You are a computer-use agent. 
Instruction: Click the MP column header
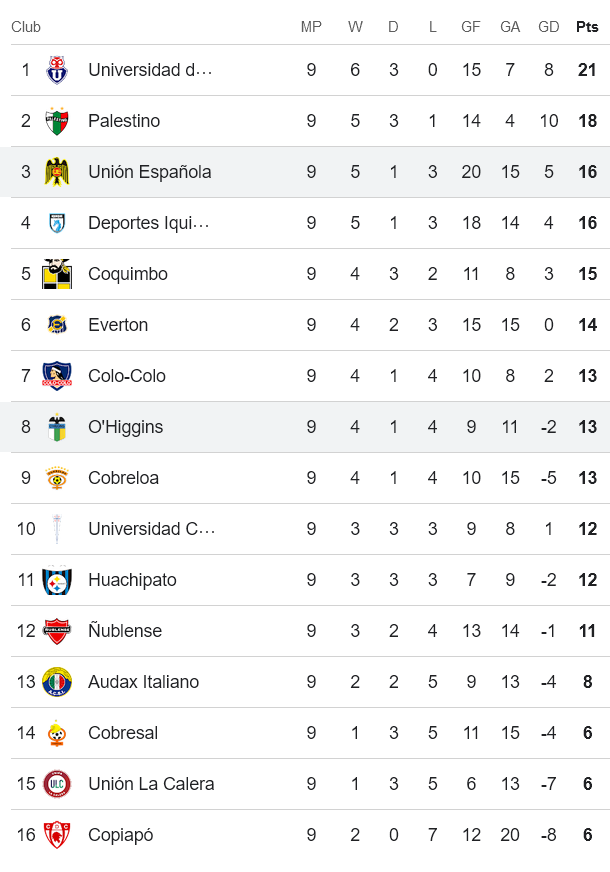coord(311,27)
